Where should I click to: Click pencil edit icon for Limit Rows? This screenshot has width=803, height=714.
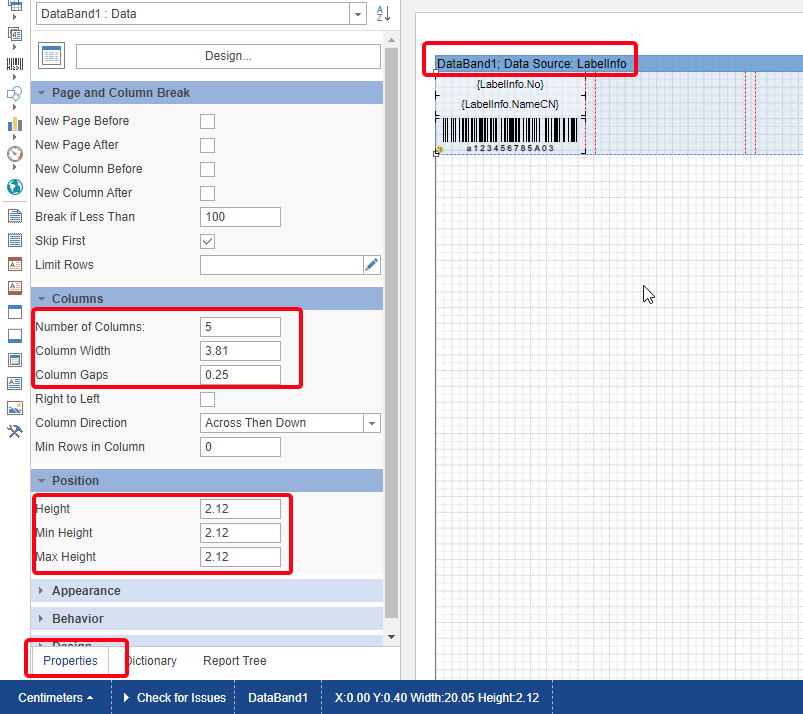[371, 265]
